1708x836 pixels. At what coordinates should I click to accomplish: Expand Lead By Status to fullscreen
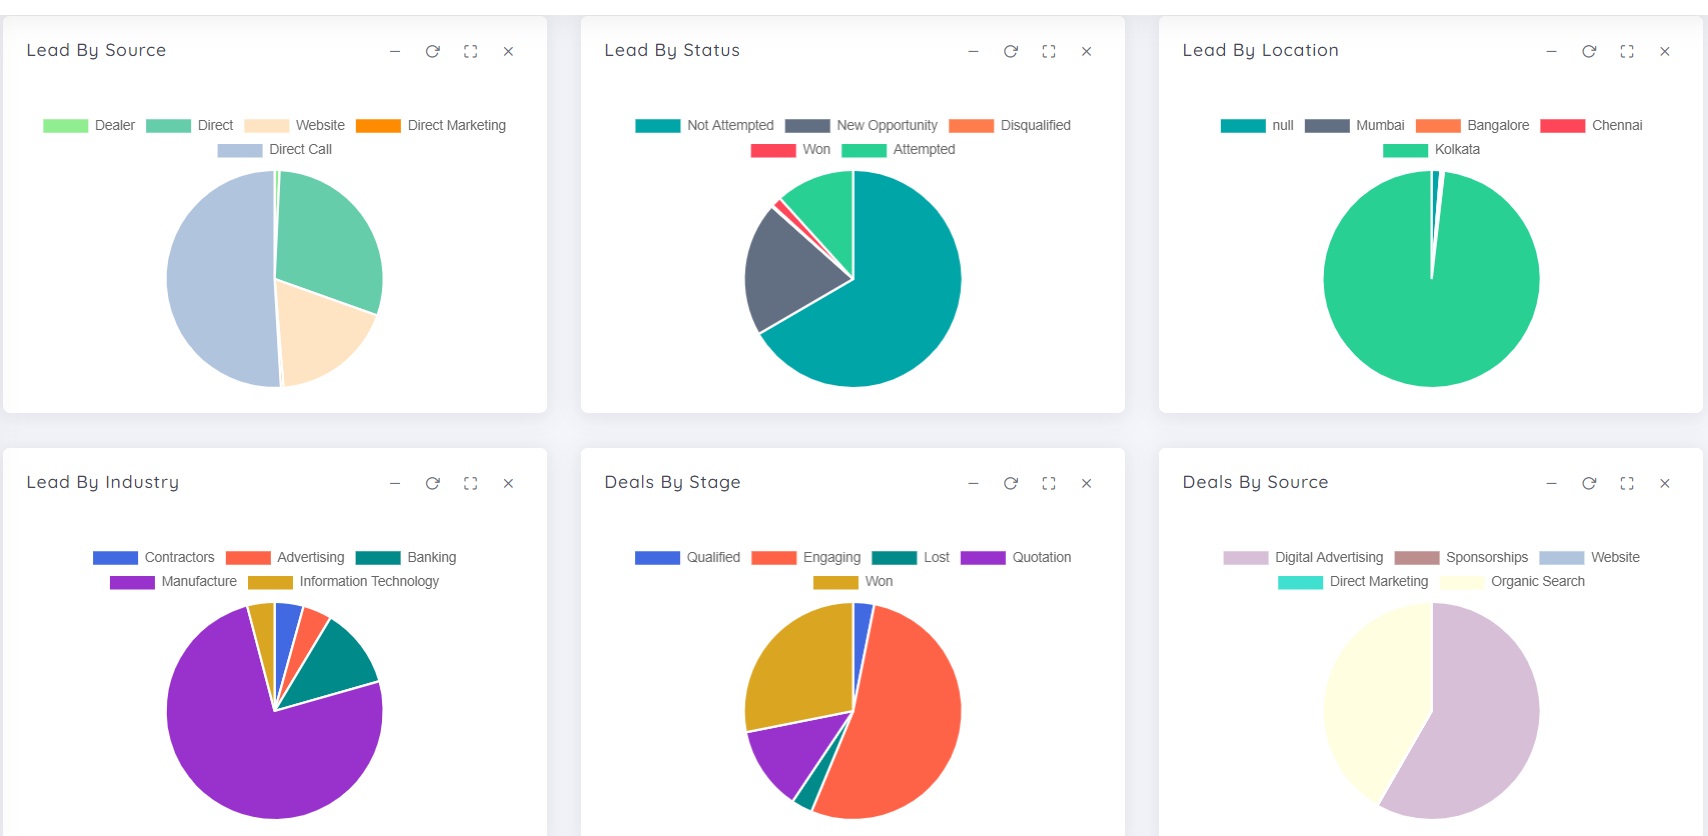tap(1049, 51)
